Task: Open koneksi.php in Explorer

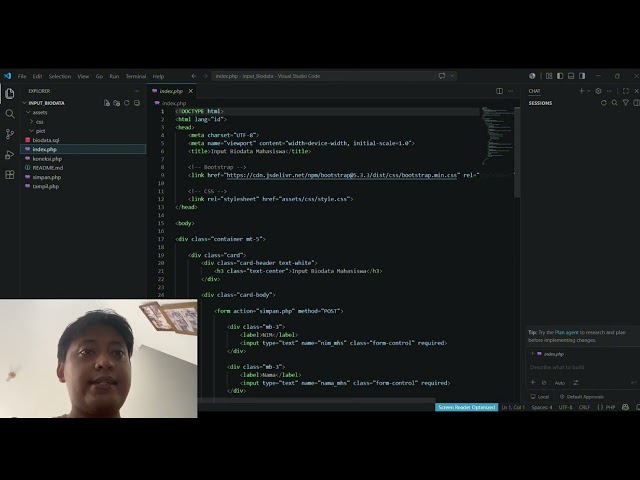Action: pyautogui.click(x=47, y=159)
